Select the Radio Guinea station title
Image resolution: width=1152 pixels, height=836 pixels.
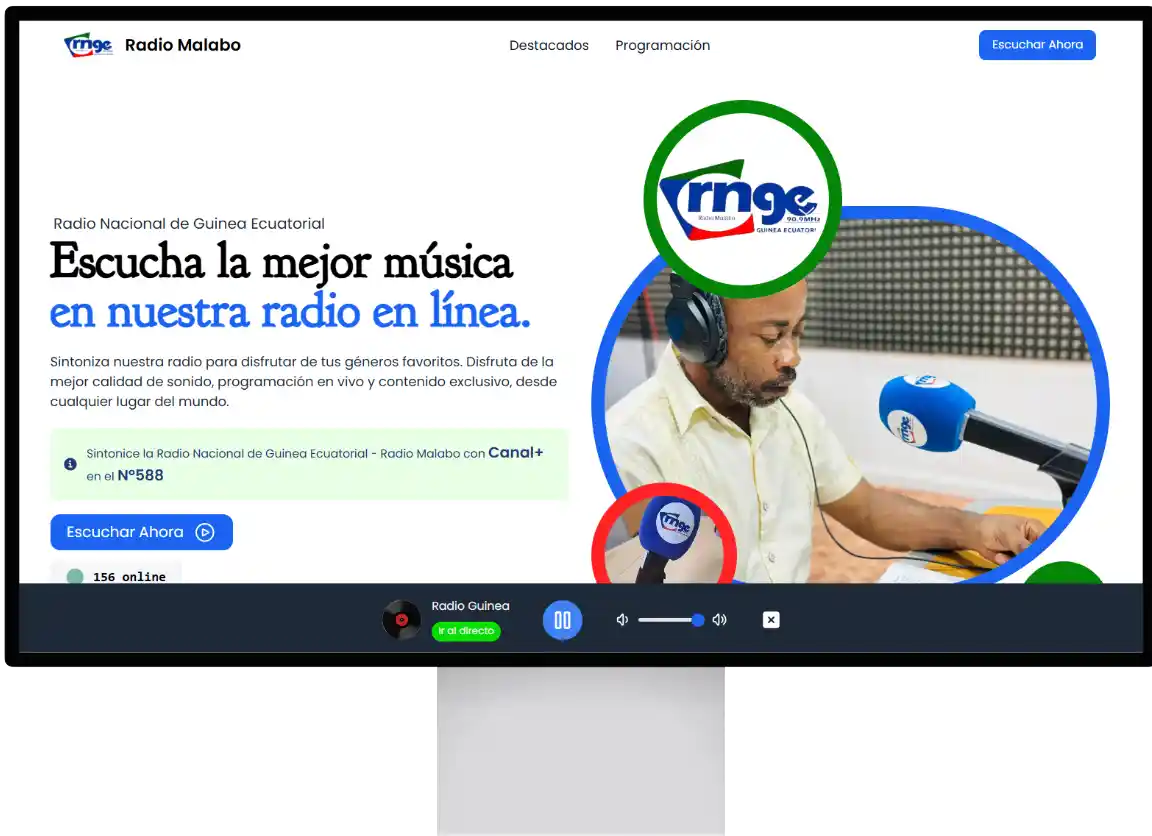[470, 606]
